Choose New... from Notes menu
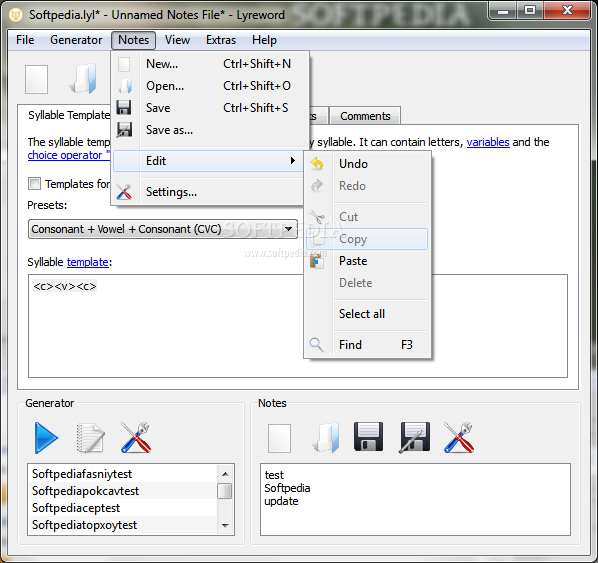Image resolution: width=598 pixels, height=563 pixels. point(209,64)
